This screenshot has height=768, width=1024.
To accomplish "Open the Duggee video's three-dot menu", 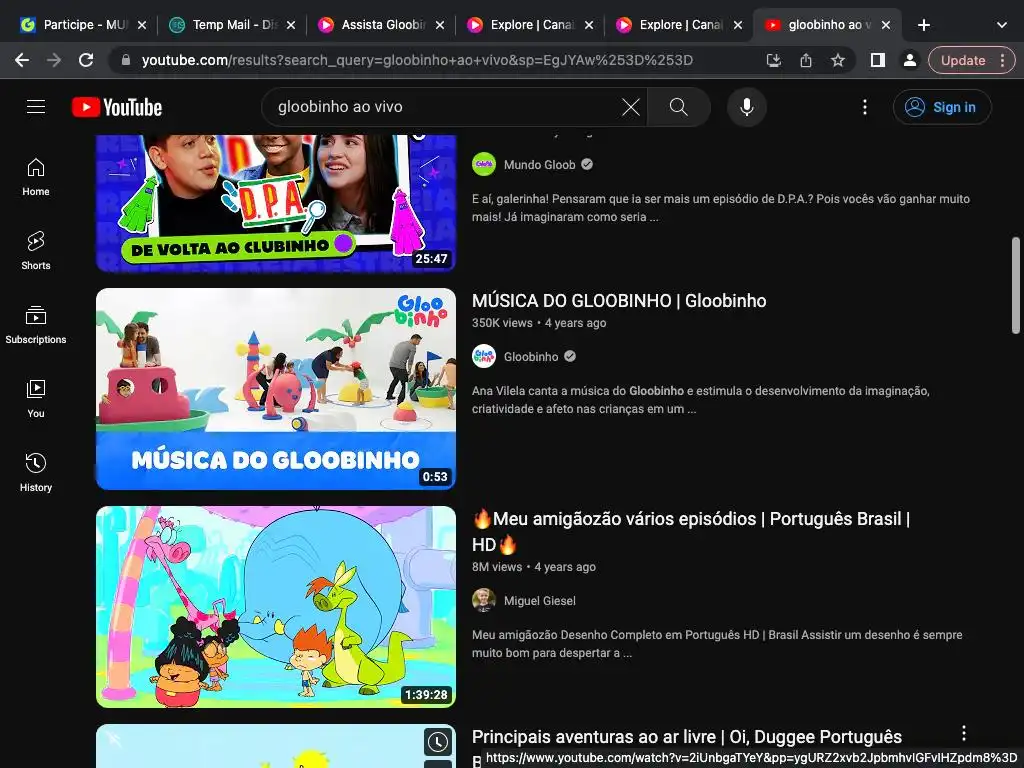I will 963,733.
